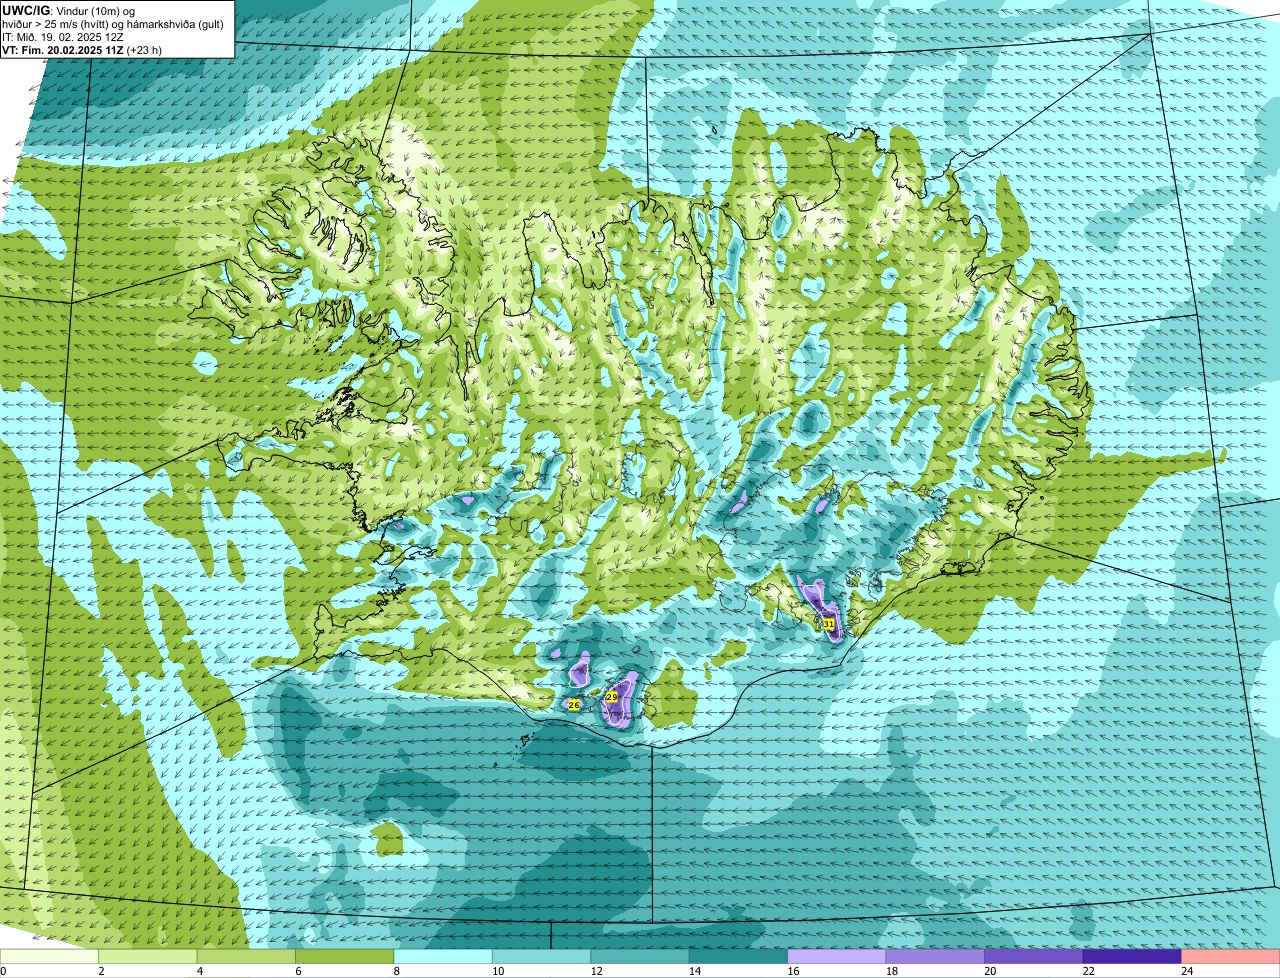
Task: Click the pink legend swatch above 24
Action: (1231, 957)
